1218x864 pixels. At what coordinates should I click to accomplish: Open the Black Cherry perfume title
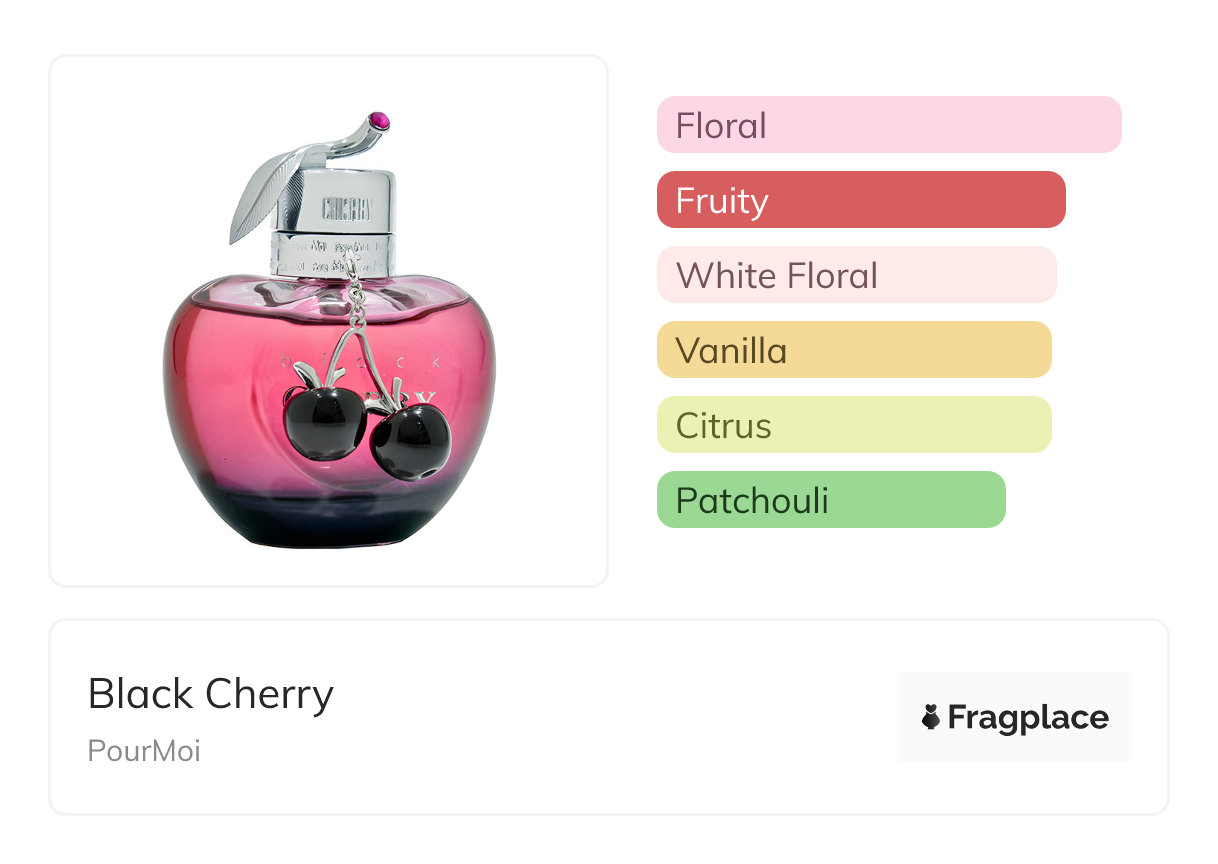coord(211,694)
